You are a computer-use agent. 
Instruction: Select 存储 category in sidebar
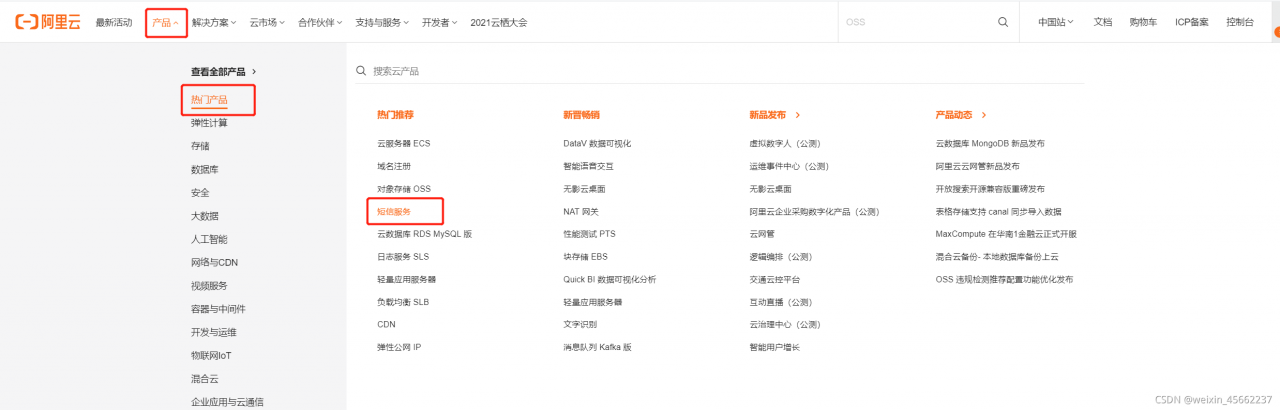pos(200,146)
